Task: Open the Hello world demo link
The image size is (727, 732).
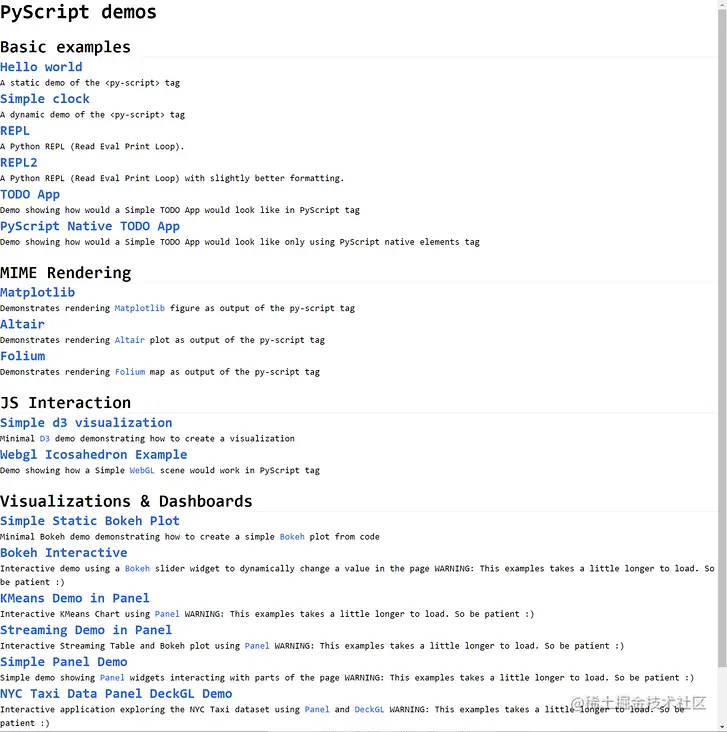Action: coord(41,67)
